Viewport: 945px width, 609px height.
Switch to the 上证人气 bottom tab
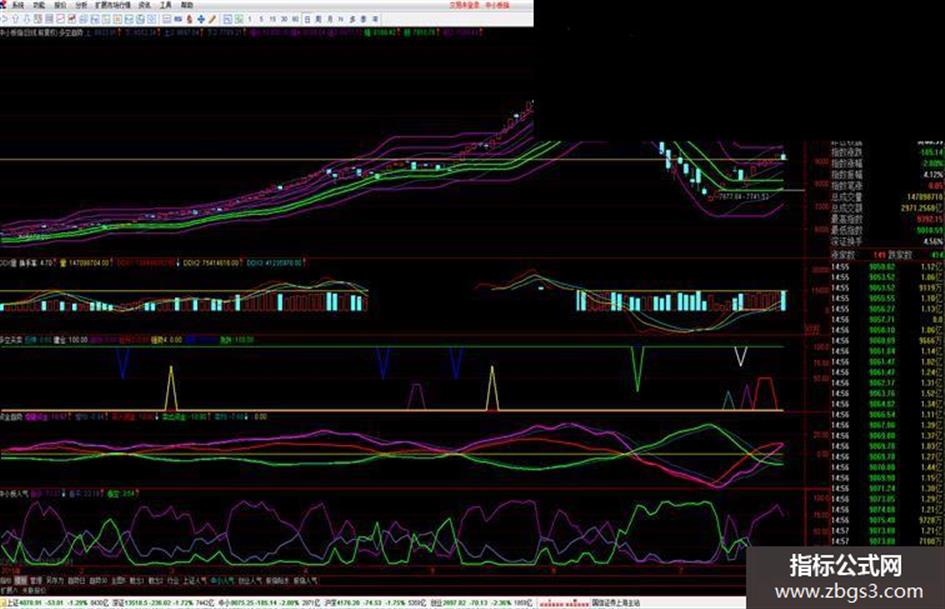coord(195,581)
